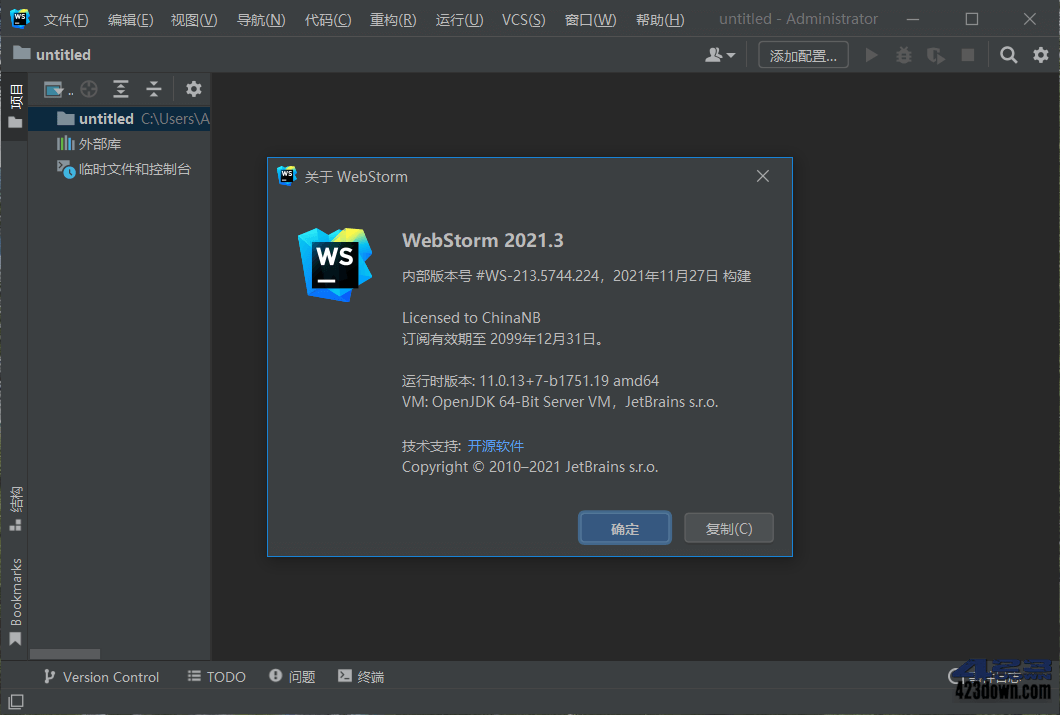Click the 确定 button in About dialog

click(x=624, y=528)
